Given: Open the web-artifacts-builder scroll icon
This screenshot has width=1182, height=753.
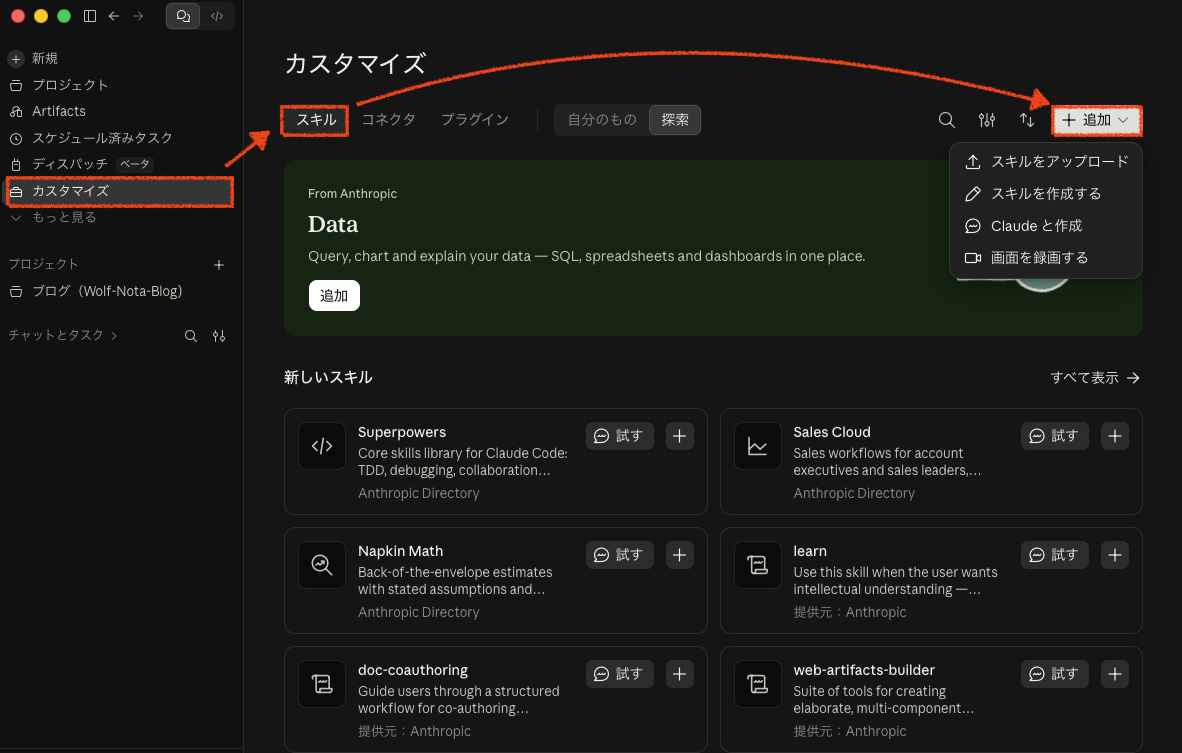Looking at the screenshot, I should click(x=758, y=684).
